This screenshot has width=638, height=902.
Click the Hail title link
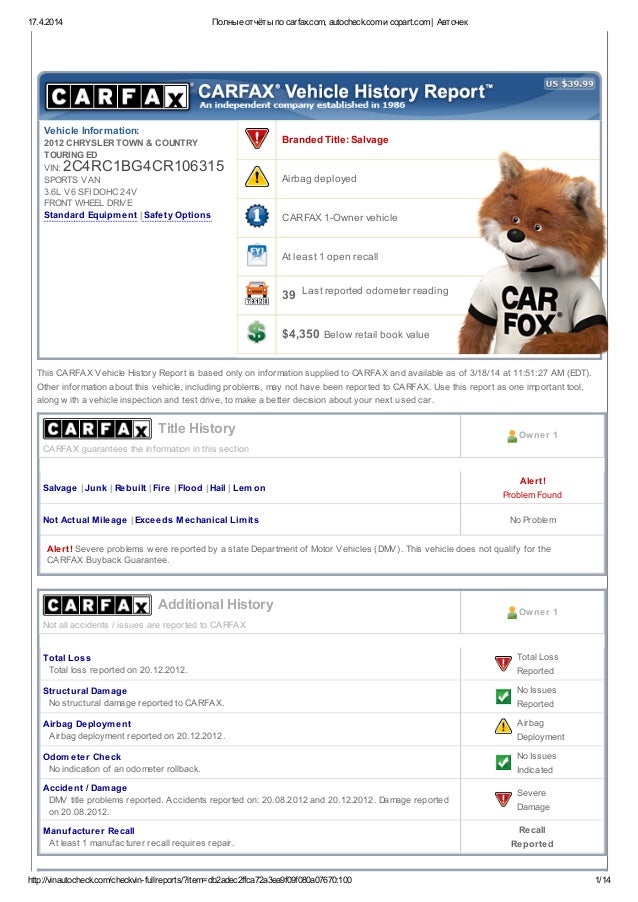(x=217, y=488)
